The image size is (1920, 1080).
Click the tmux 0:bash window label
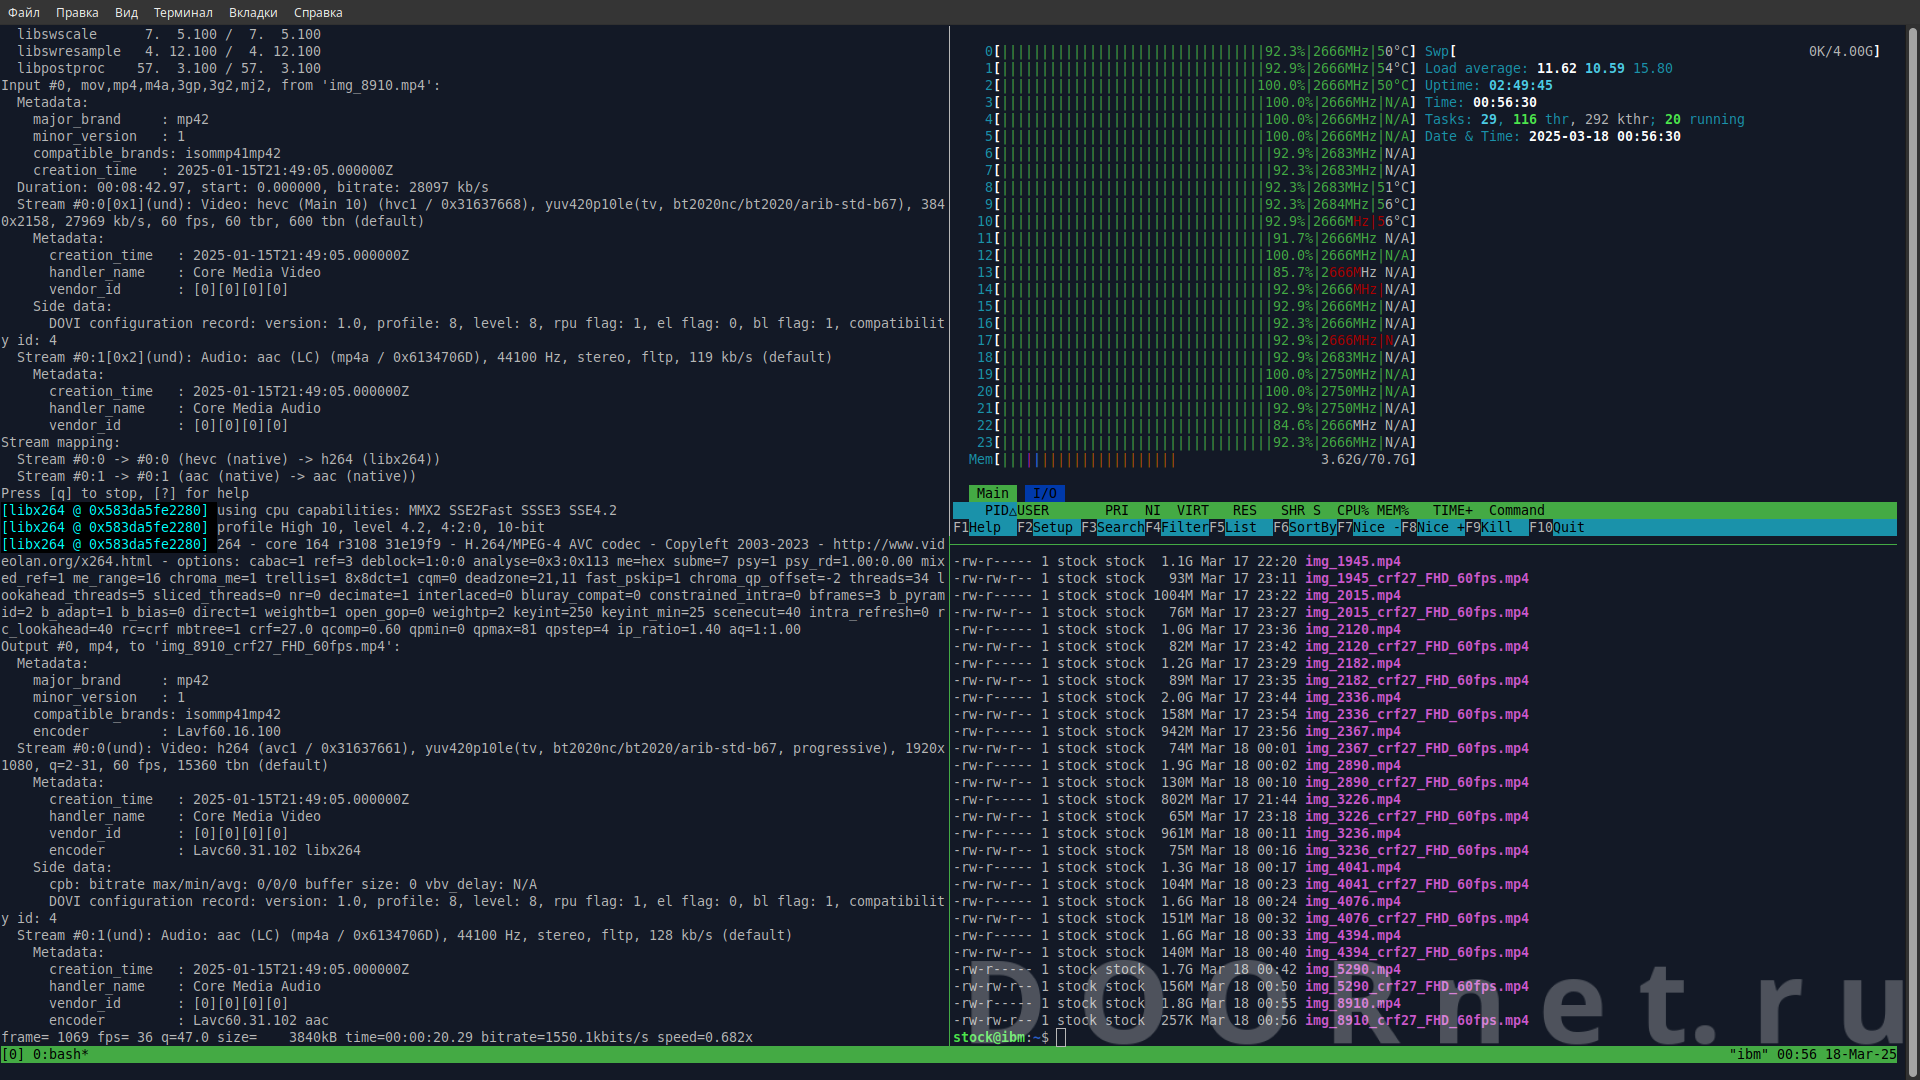58,1054
